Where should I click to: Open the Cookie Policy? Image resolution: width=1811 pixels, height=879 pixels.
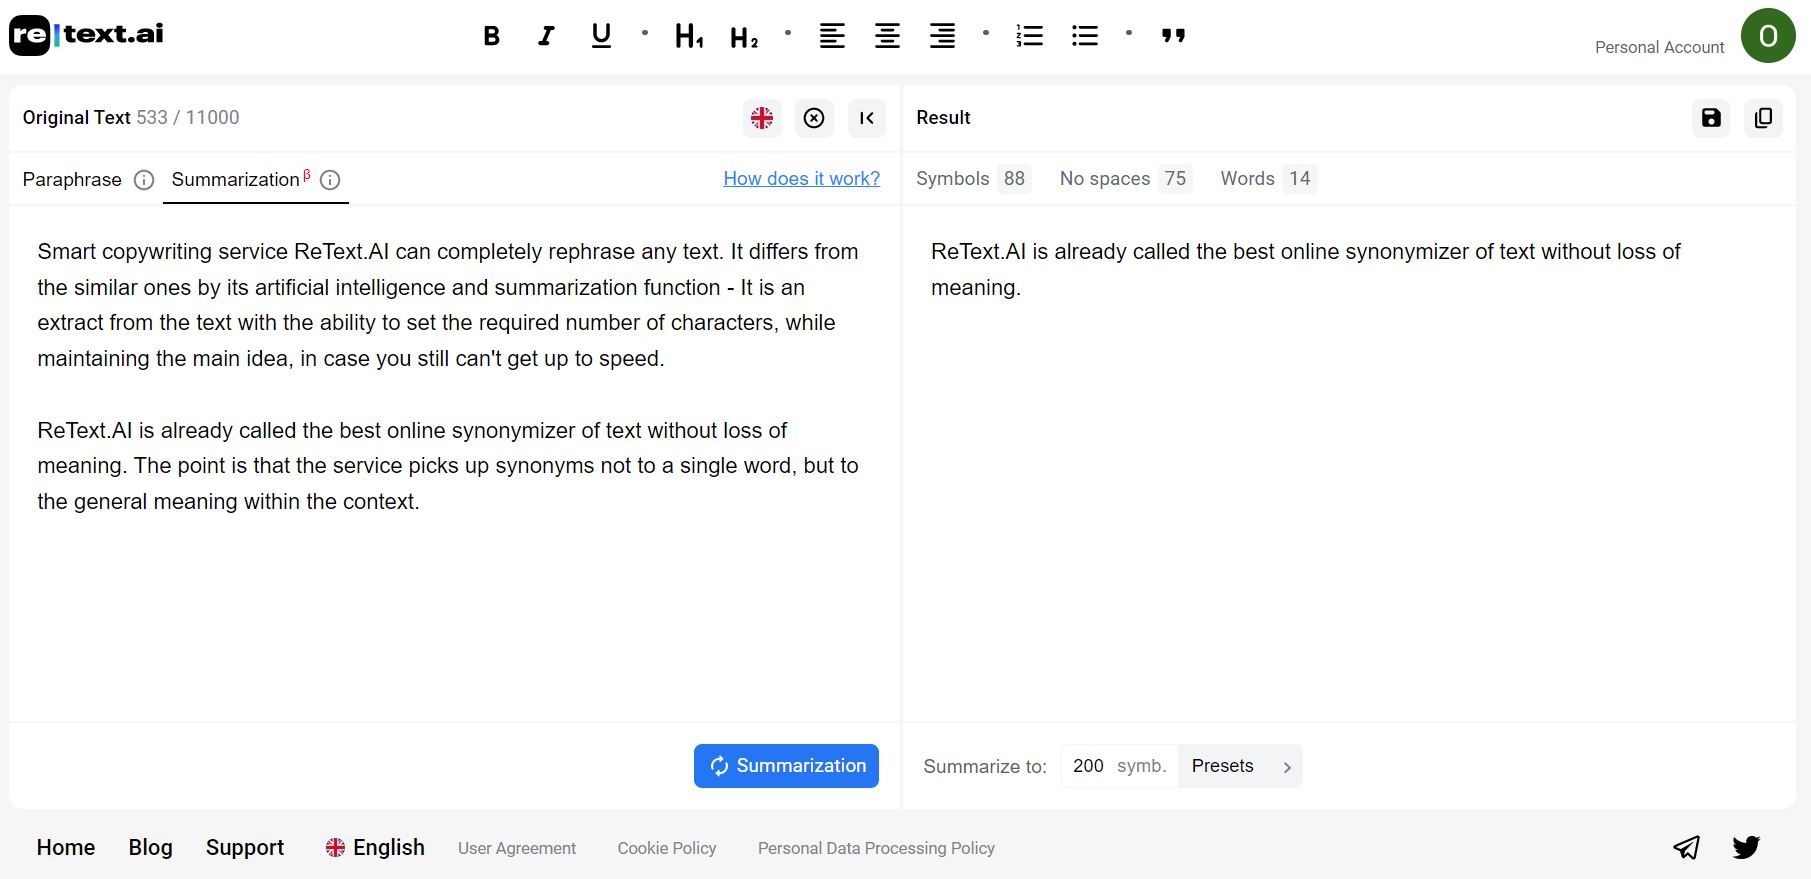coord(667,848)
